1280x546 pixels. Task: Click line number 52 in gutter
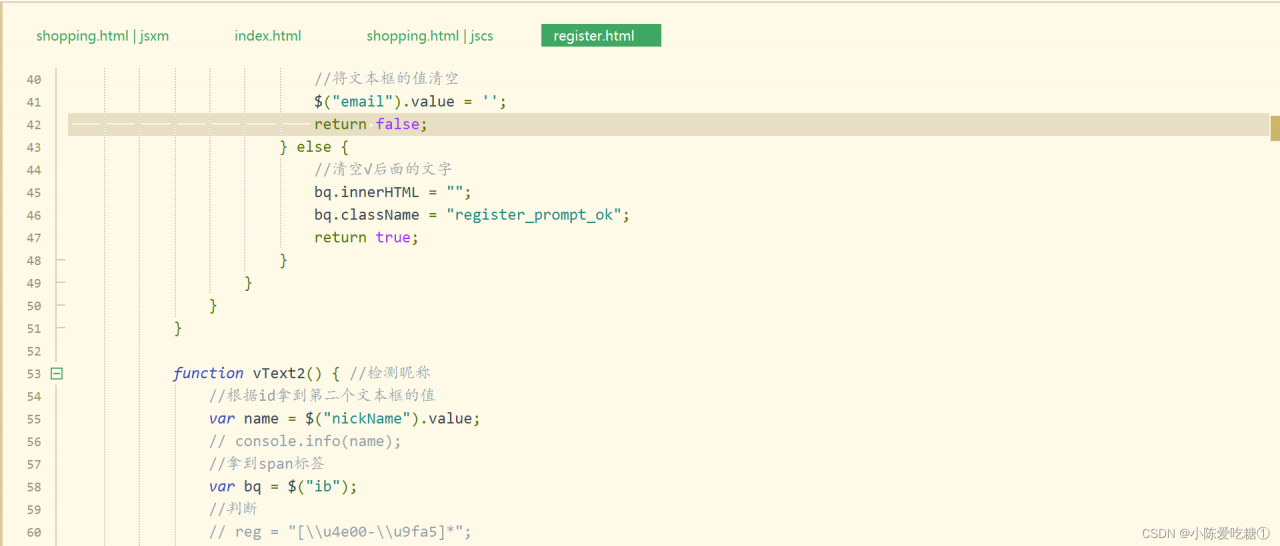(x=34, y=351)
